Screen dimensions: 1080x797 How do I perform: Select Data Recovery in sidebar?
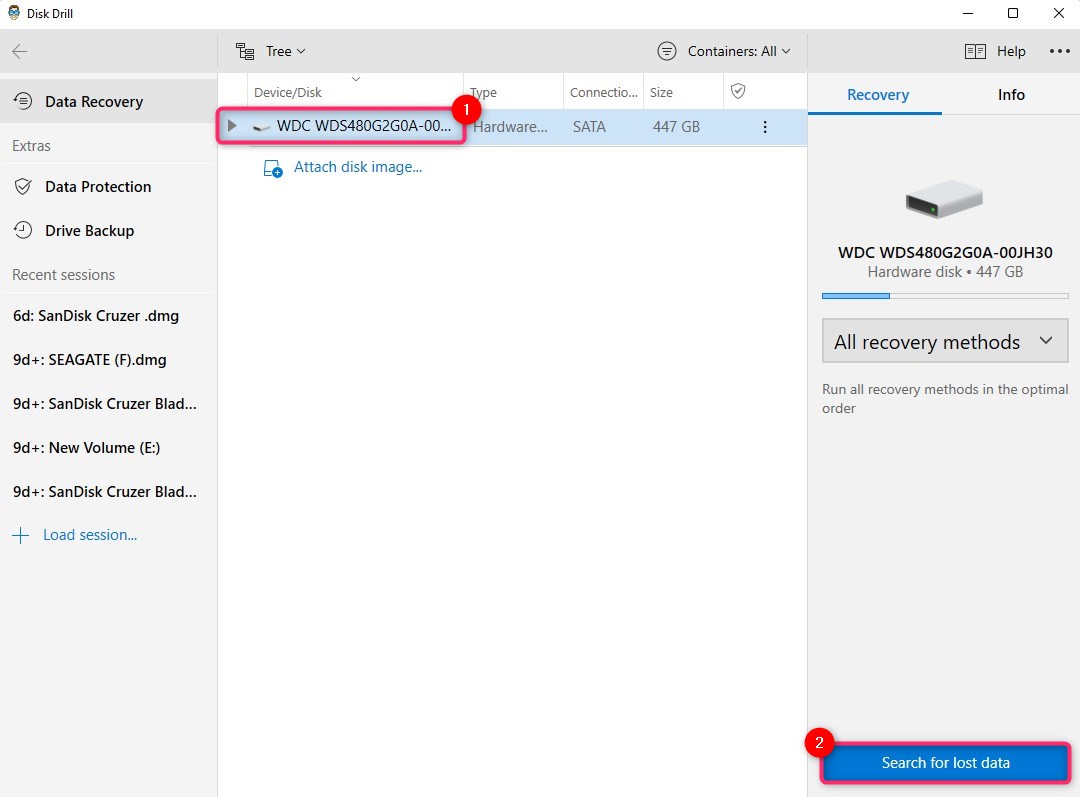pos(109,101)
